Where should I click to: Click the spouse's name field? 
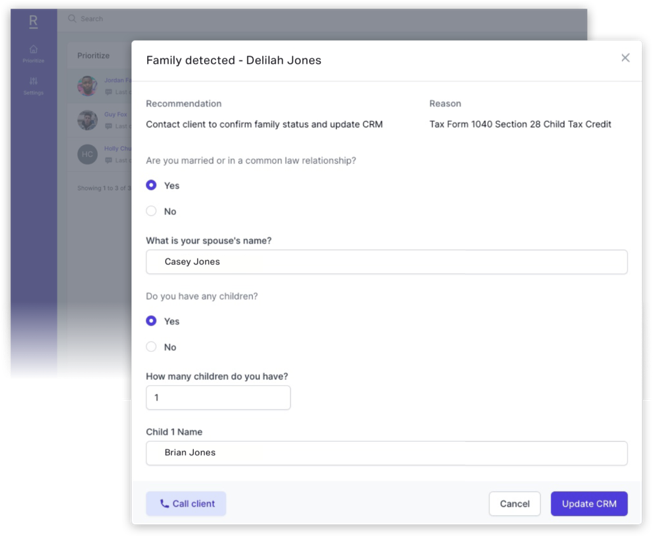386,262
